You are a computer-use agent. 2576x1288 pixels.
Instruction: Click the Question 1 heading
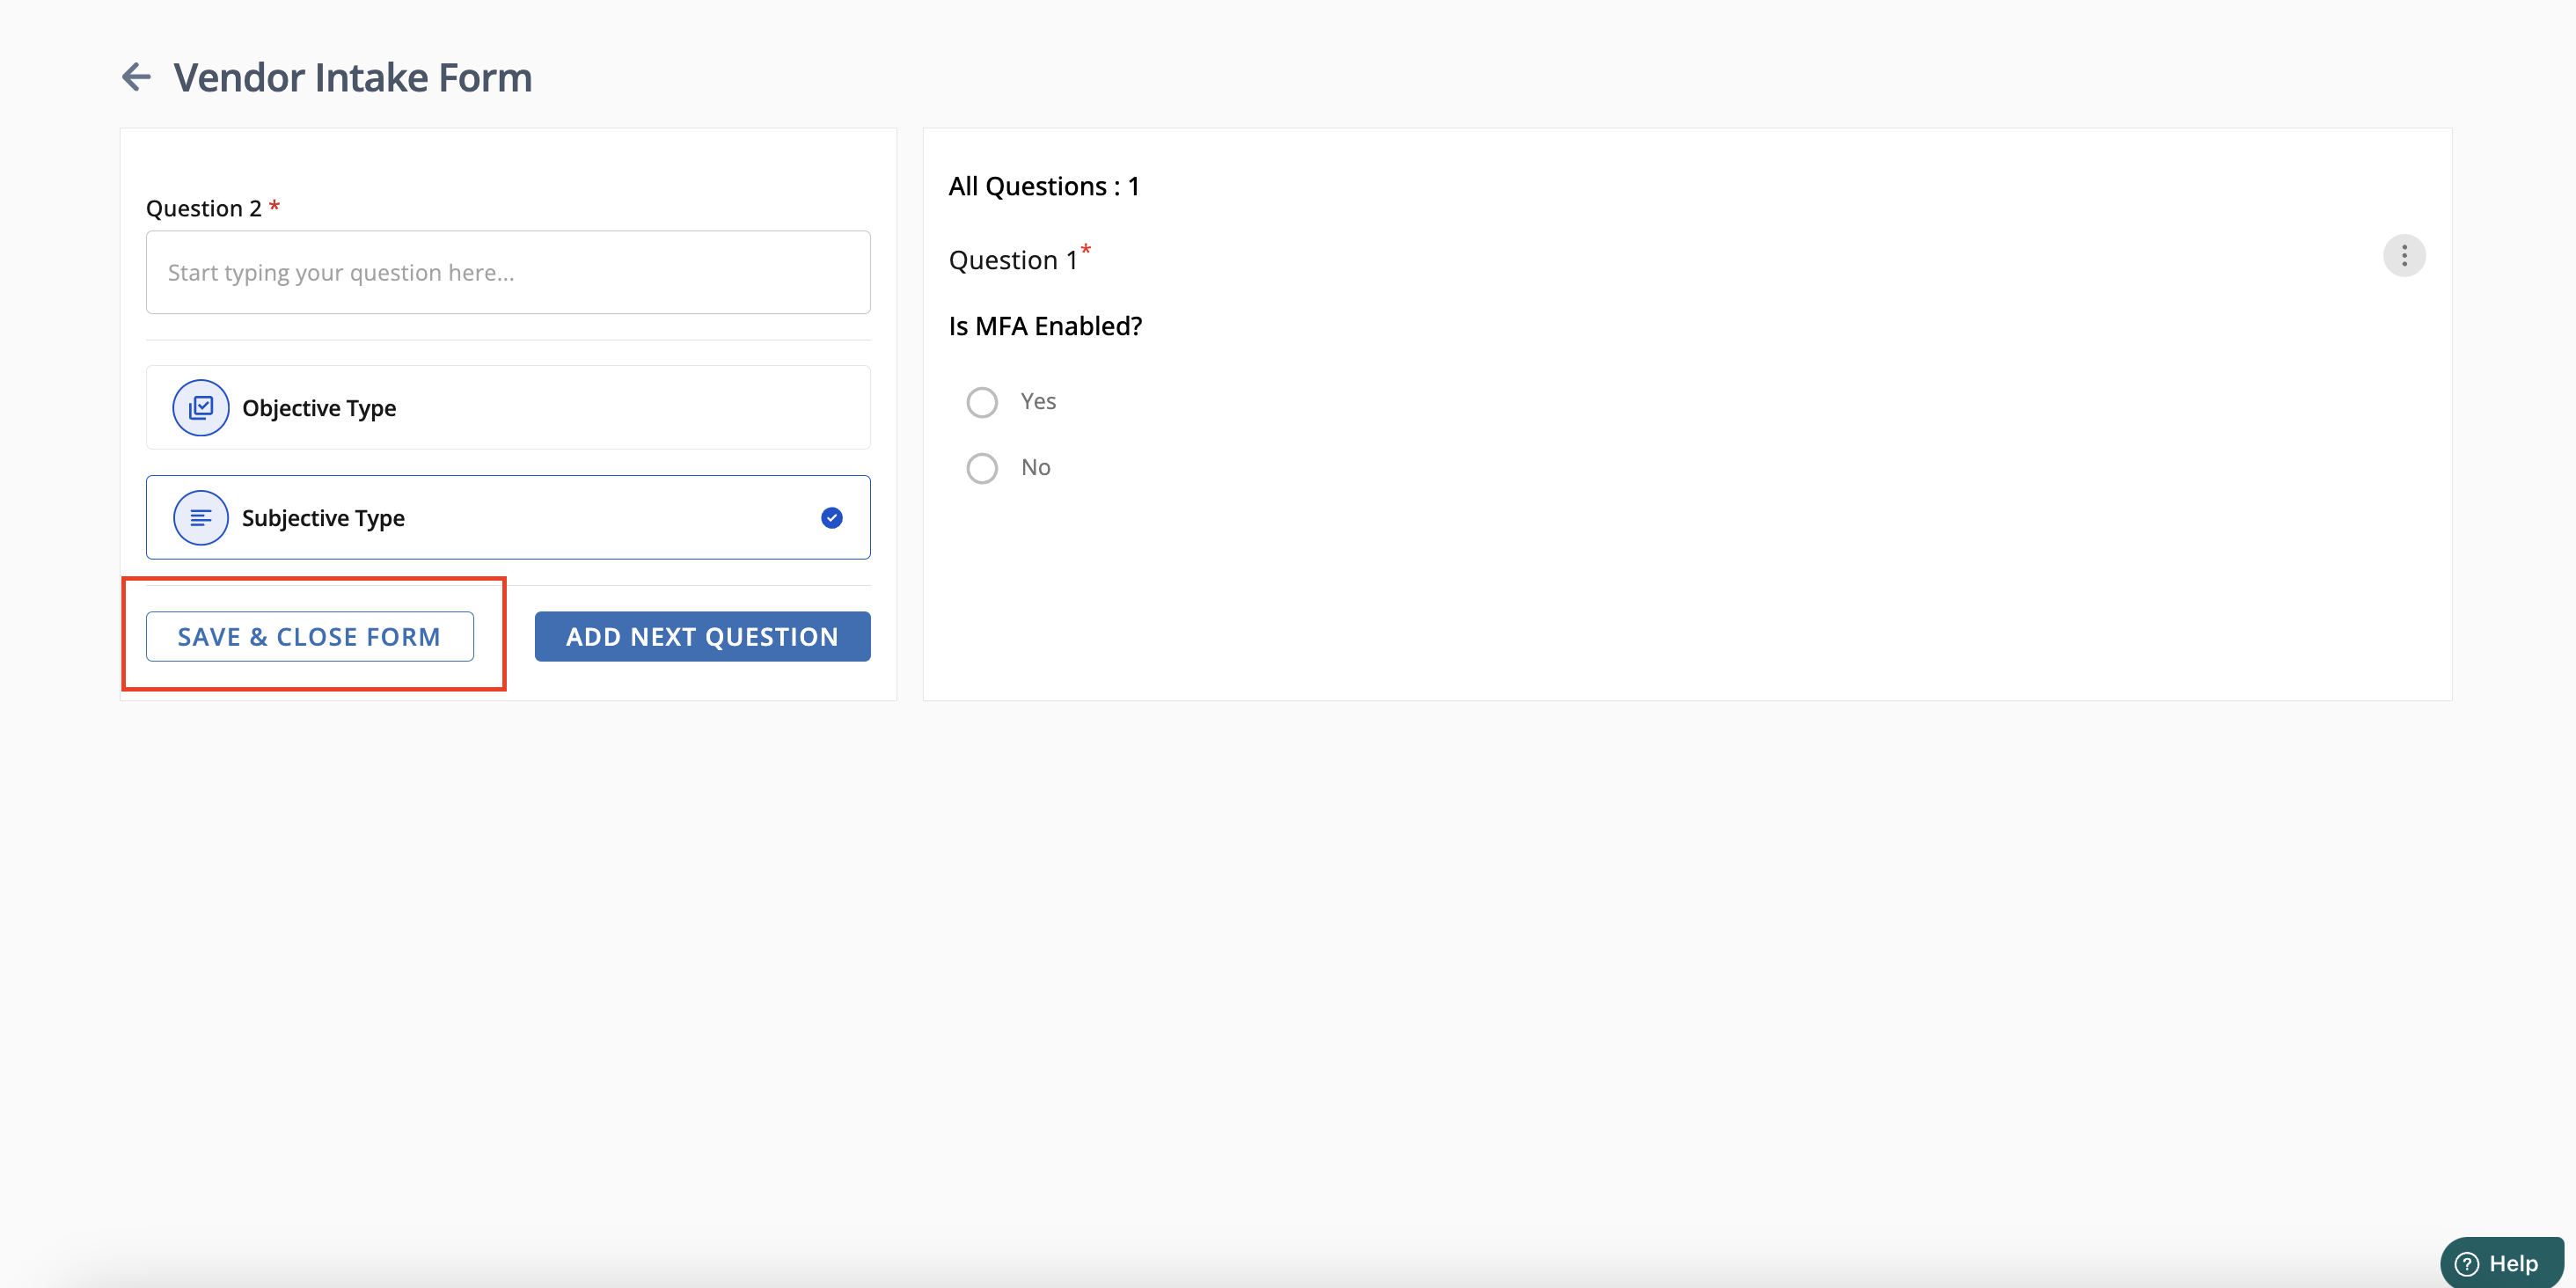point(1013,260)
